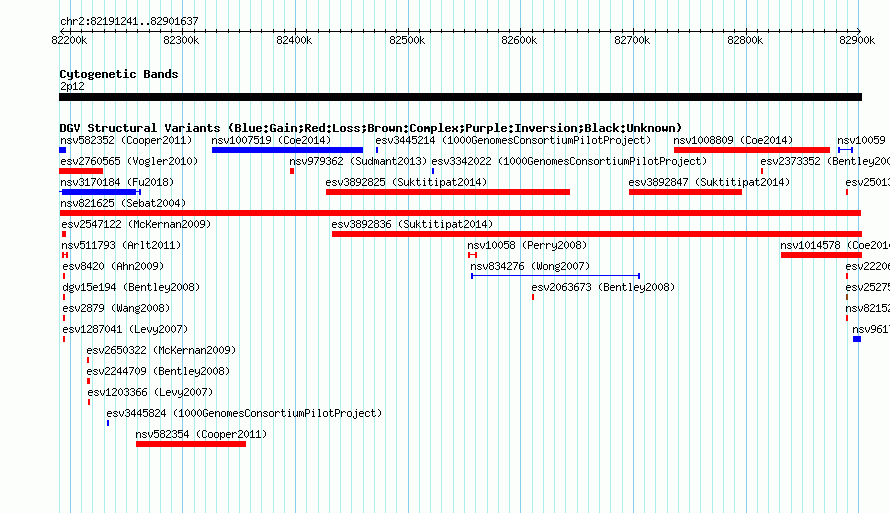Click esv3445214 (1000GenomesConsortiumPilotProject) label
Screen dimensions: 890x513
513,140
